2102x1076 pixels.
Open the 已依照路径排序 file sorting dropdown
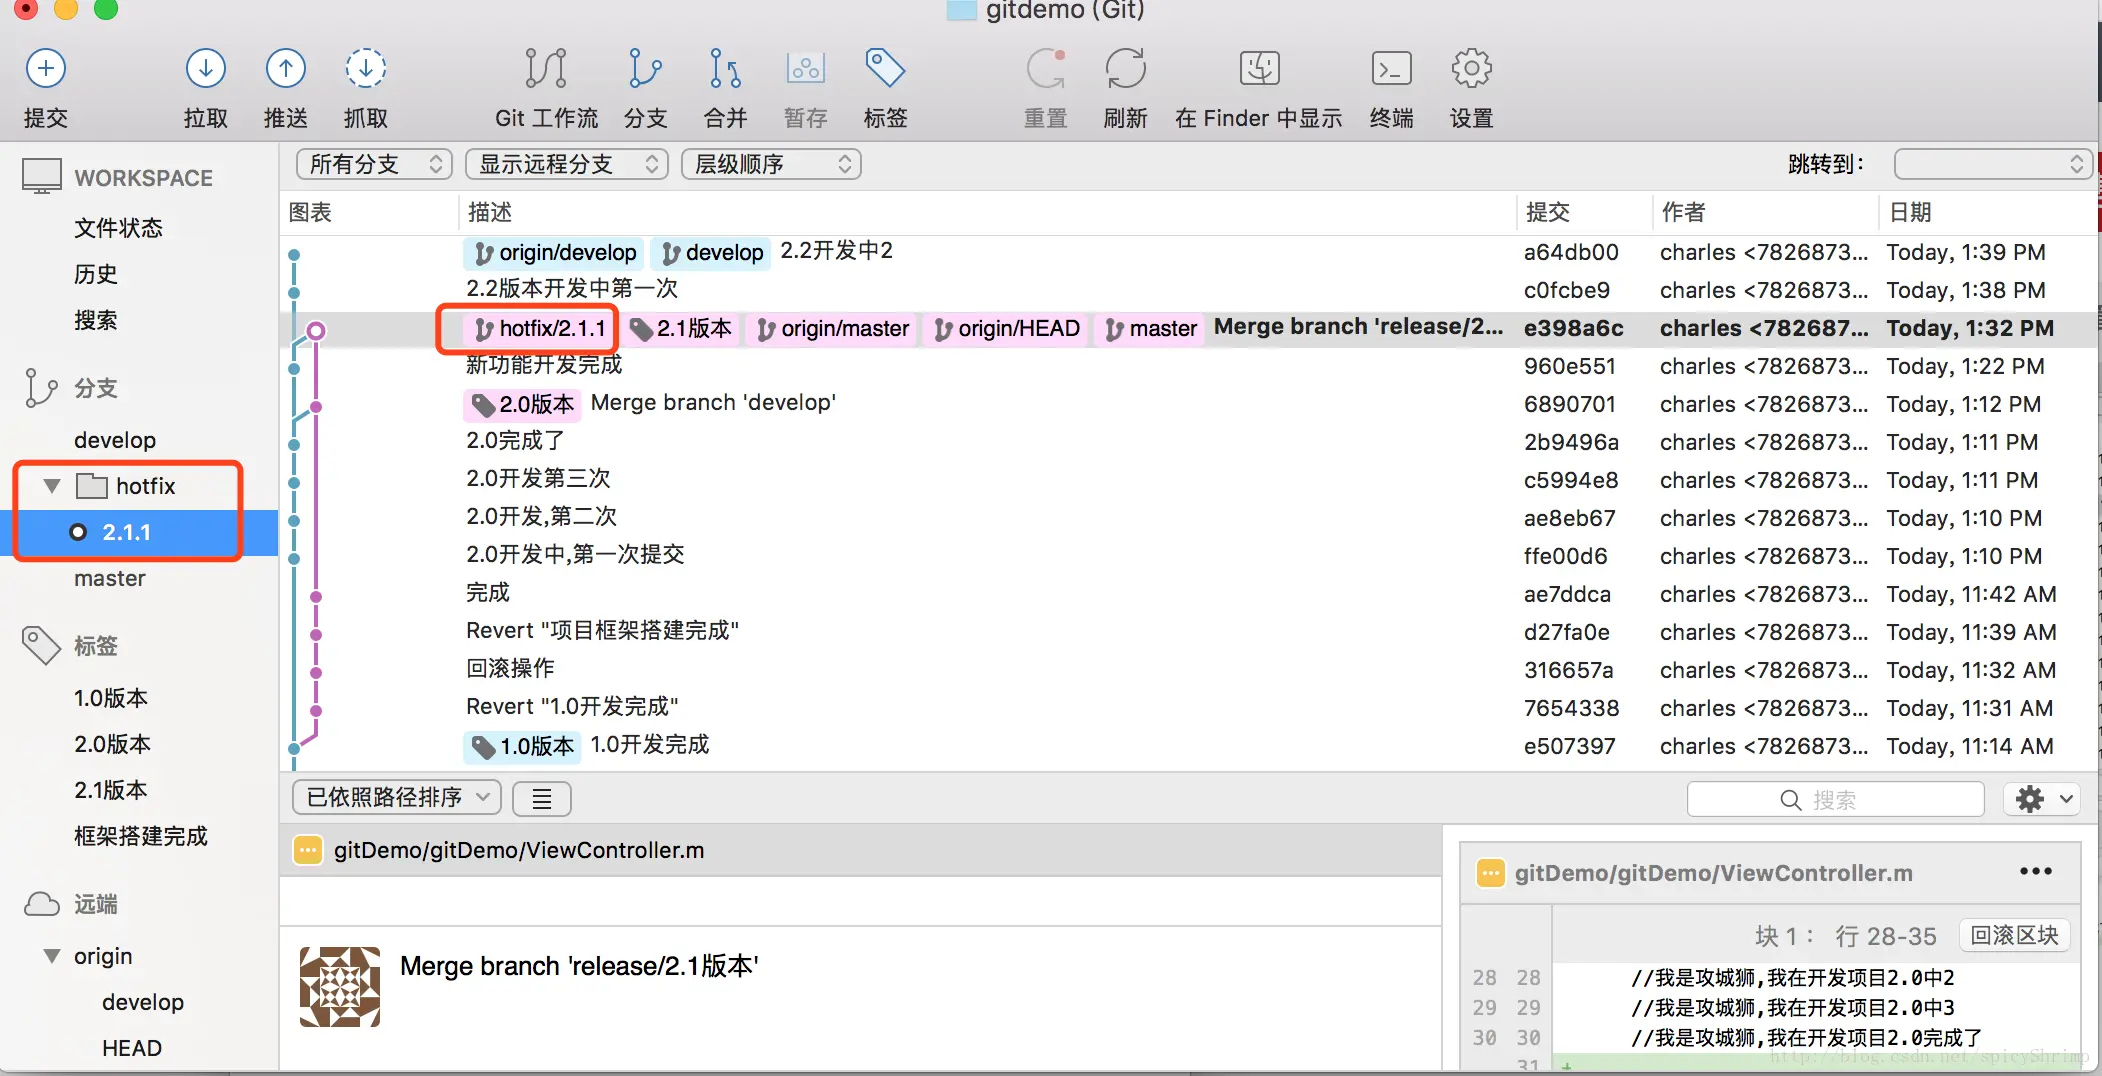[x=397, y=797]
